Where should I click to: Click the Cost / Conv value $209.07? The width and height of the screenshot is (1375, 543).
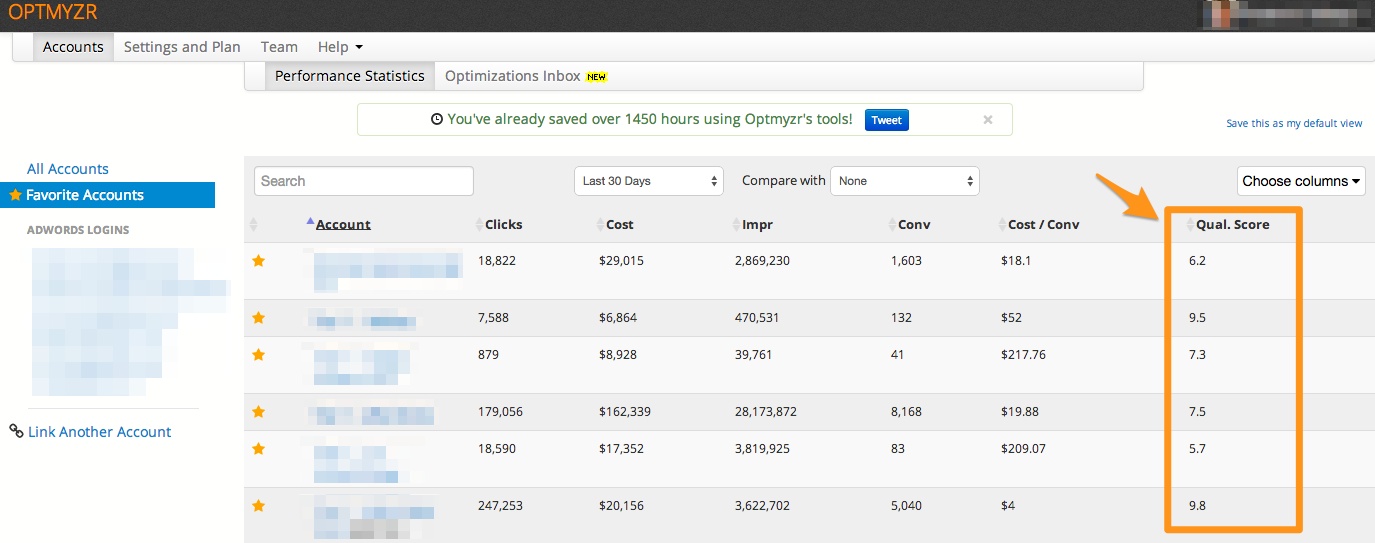(1022, 448)
